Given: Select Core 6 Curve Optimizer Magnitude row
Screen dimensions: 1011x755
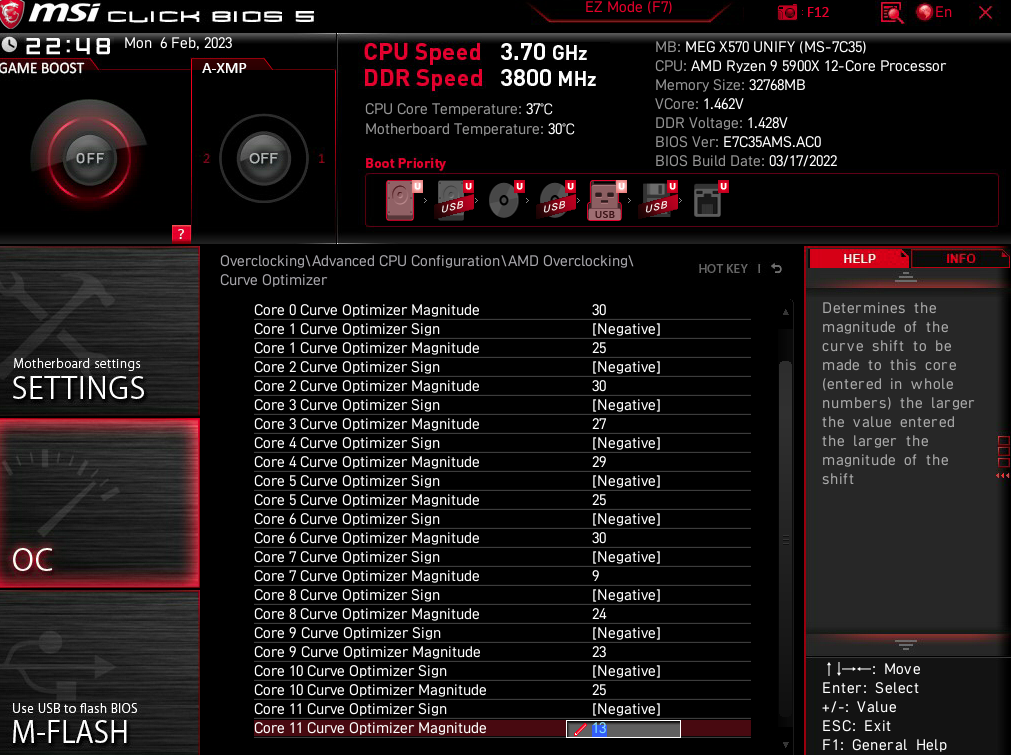Looking at the screenshot, I should pos(502,538).
